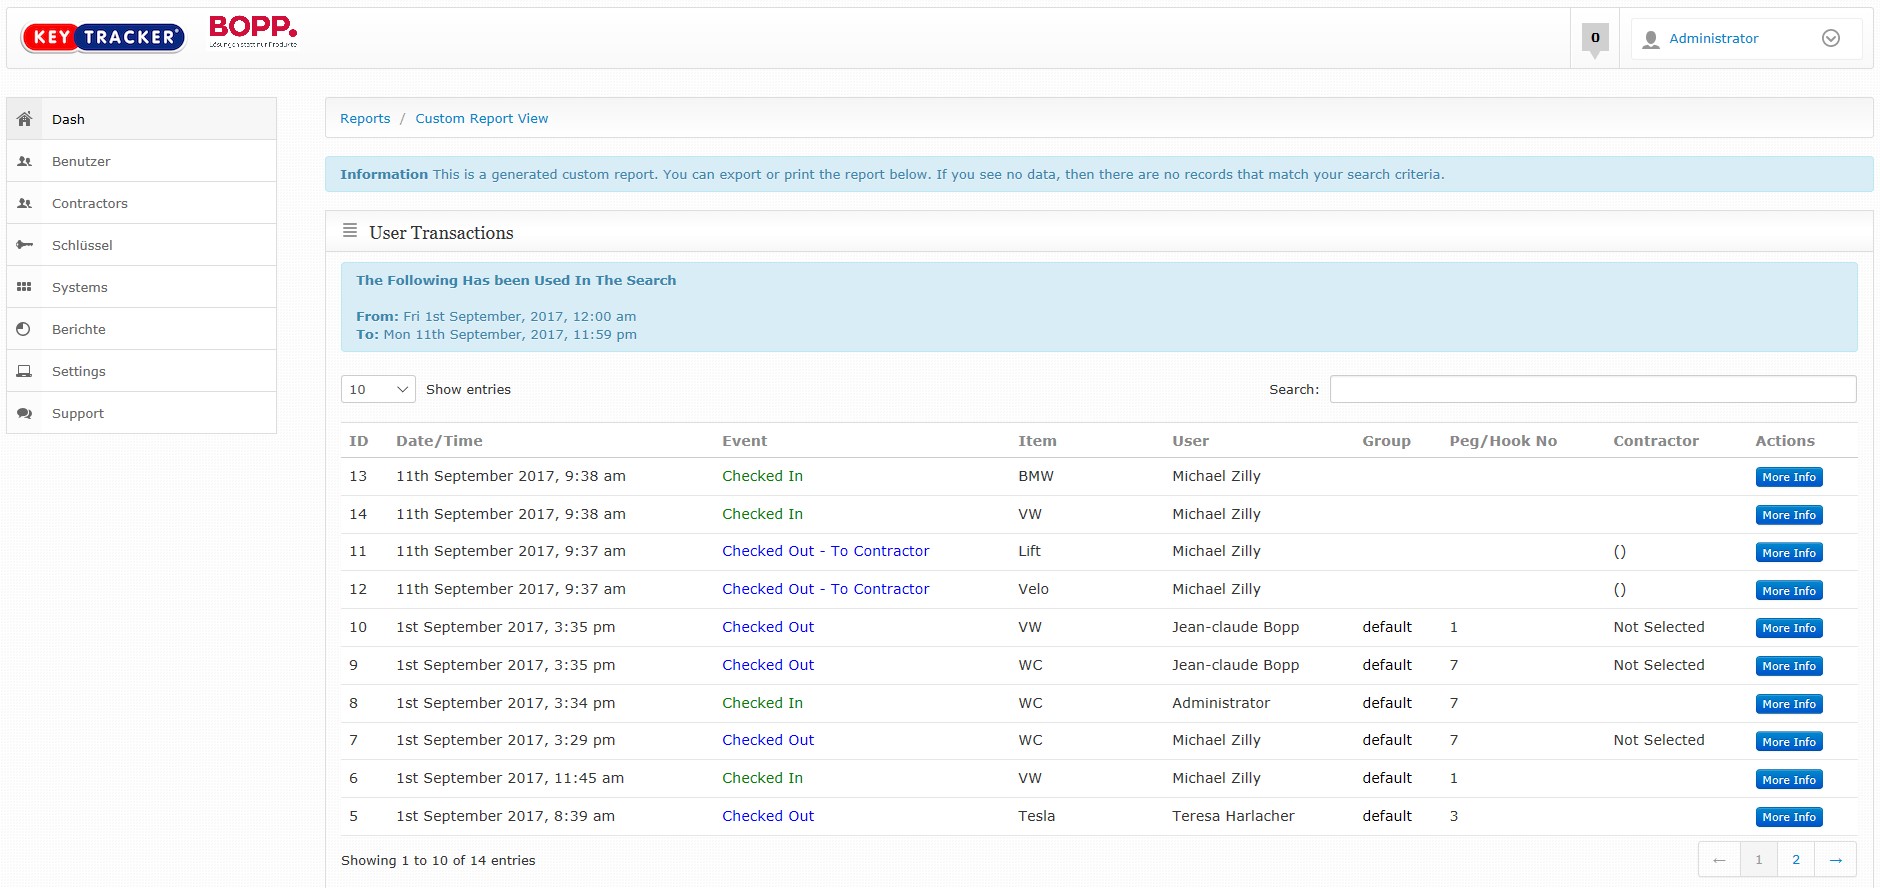Click More Info for transaction ID 12
Viewport: 1880px width, 888px height.
pyautogui.click(x=1789, y=591)
